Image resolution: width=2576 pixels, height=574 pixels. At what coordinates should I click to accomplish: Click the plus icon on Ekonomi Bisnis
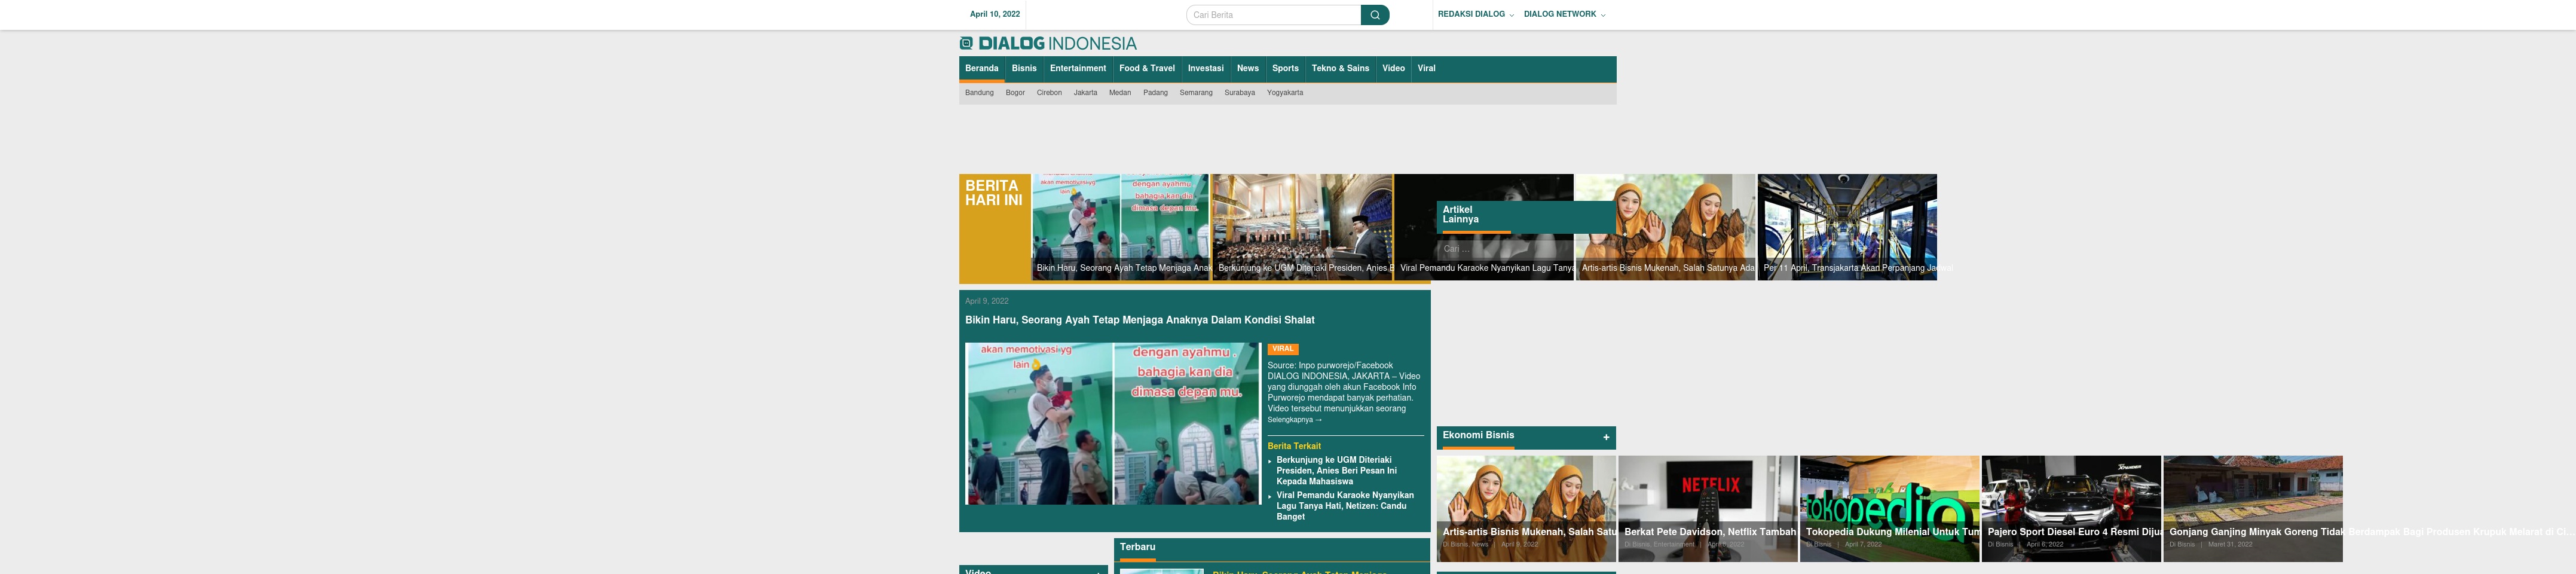click(1606, 437)
